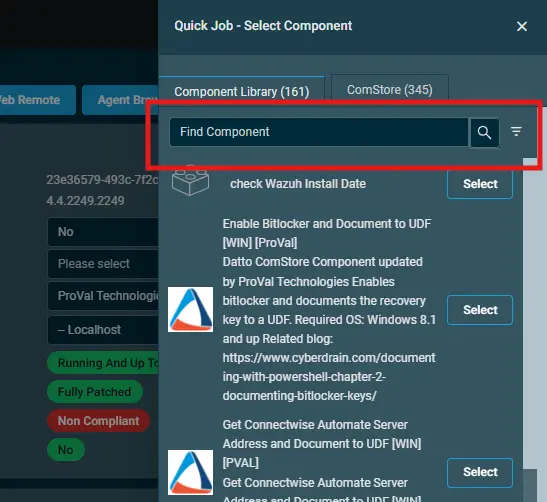Open the Please select dropdown

click(103, 264)
